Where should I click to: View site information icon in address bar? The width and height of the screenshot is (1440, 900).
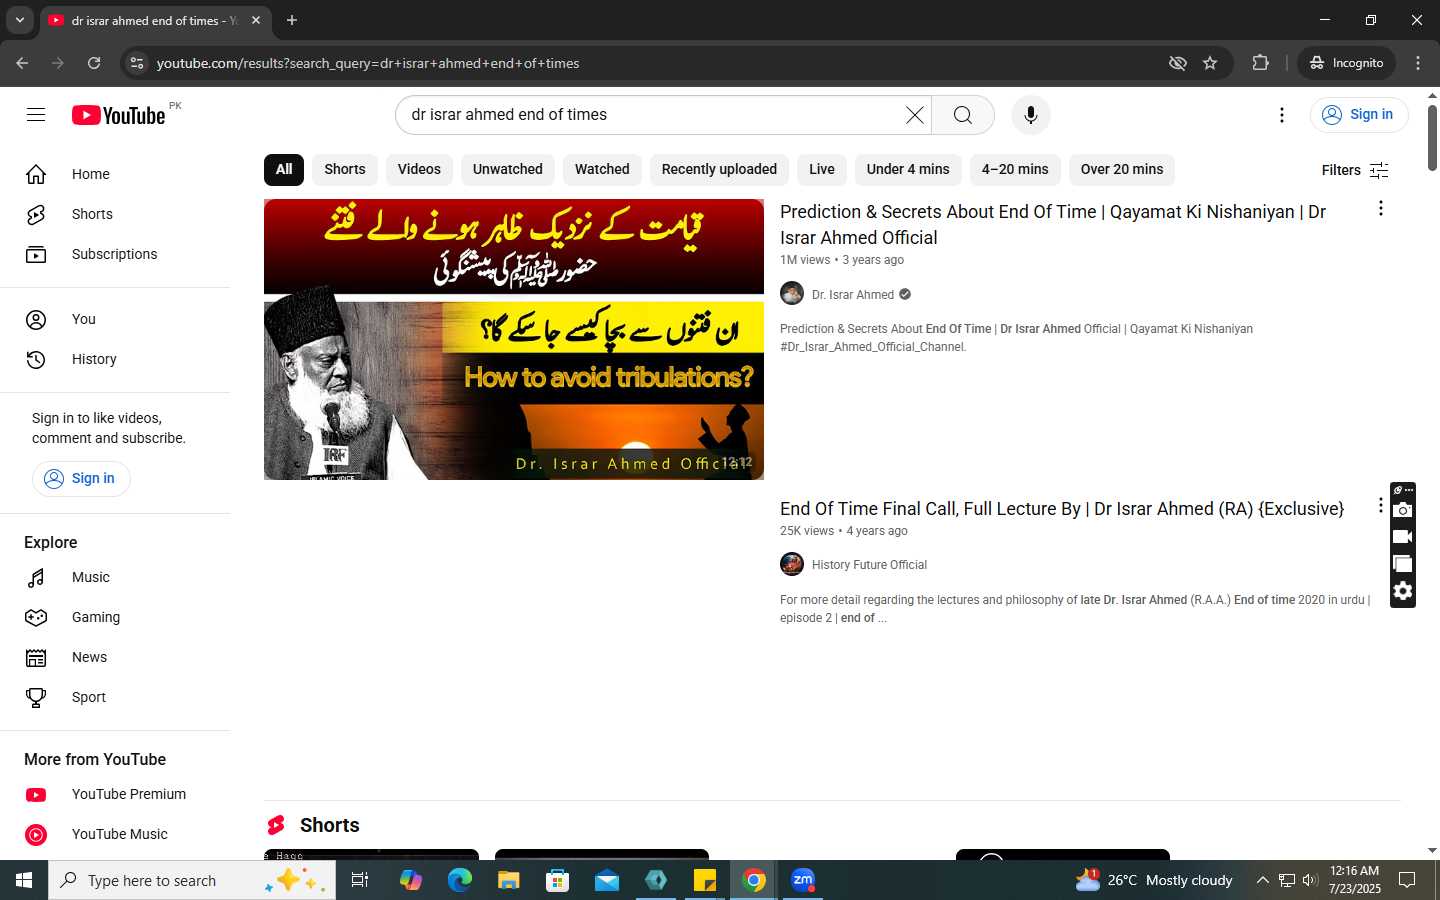click(x=137, y=63)
